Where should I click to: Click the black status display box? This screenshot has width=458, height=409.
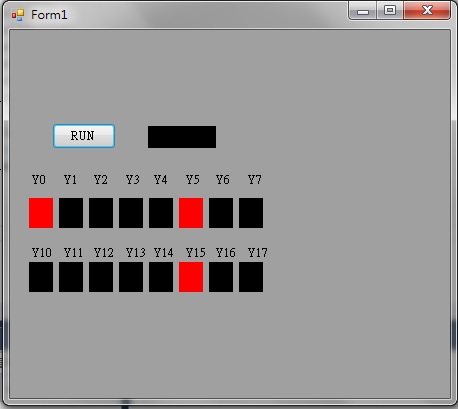point(182,137)
